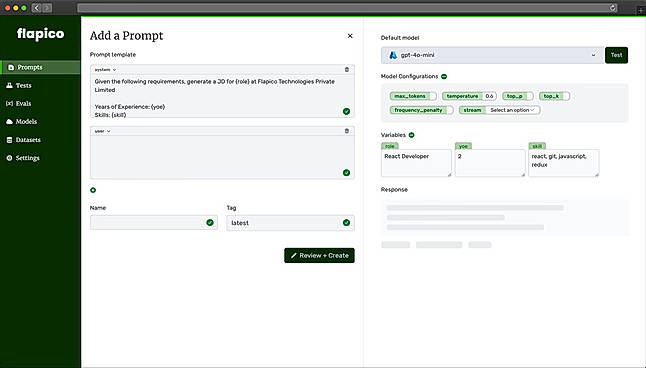Click the max_tokens configuration value
This screenshot has width=646, height=368.
[432, 96]
